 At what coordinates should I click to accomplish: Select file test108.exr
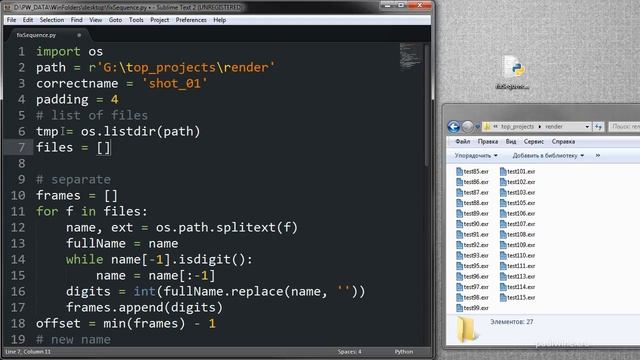(x=518, y=235)
